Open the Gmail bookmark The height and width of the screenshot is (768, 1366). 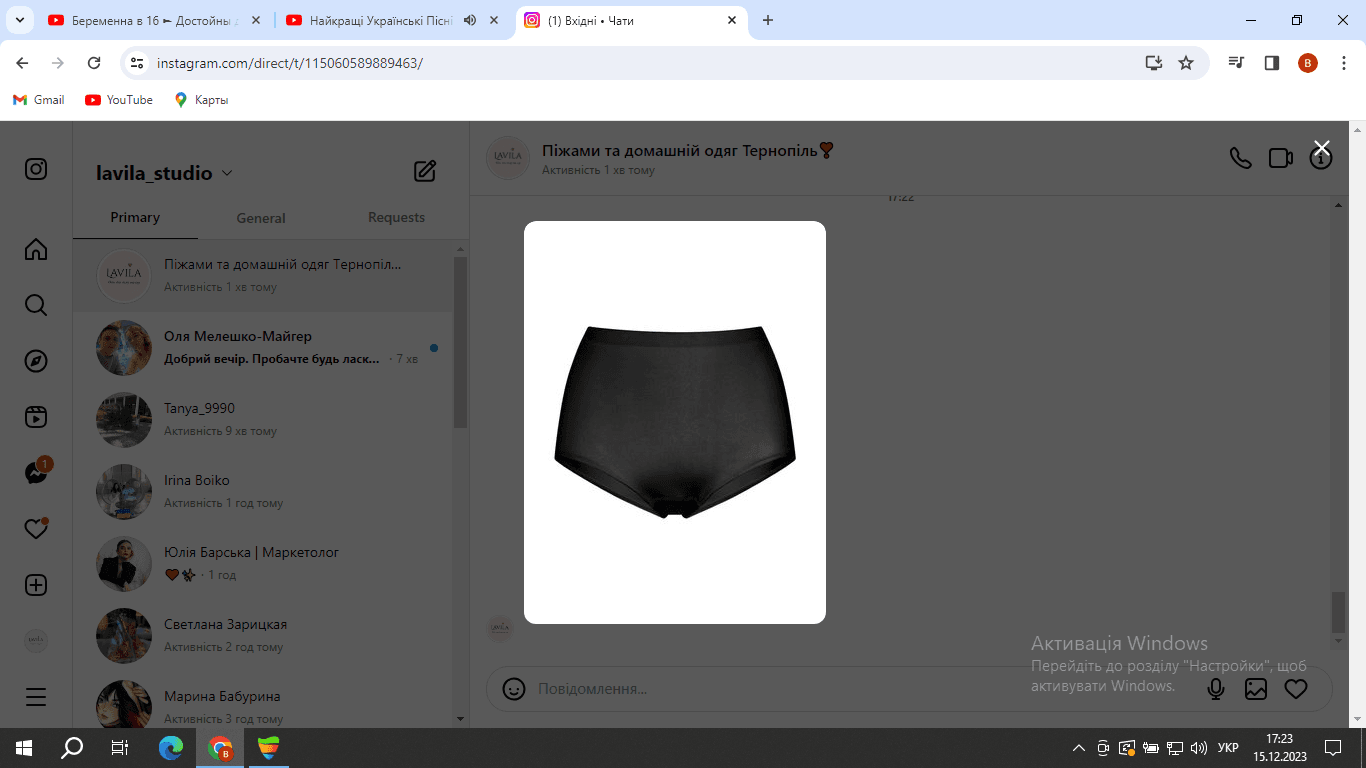click(x=38, y=100)
